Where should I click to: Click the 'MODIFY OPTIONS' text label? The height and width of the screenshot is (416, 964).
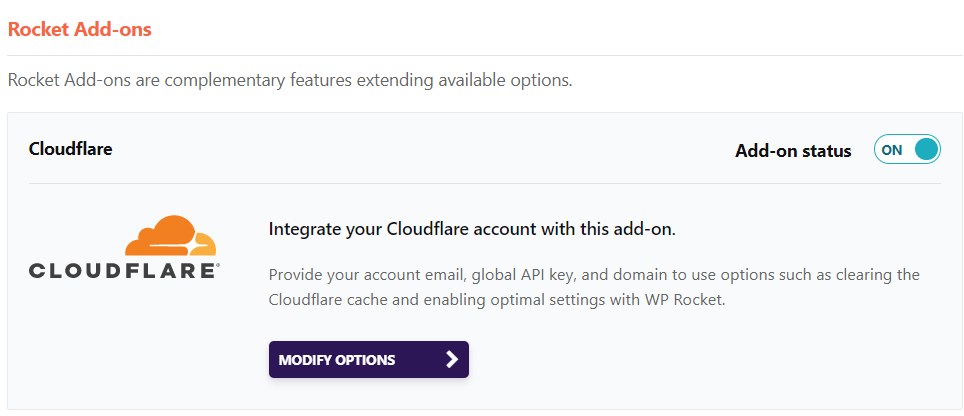tap(337, 360)
